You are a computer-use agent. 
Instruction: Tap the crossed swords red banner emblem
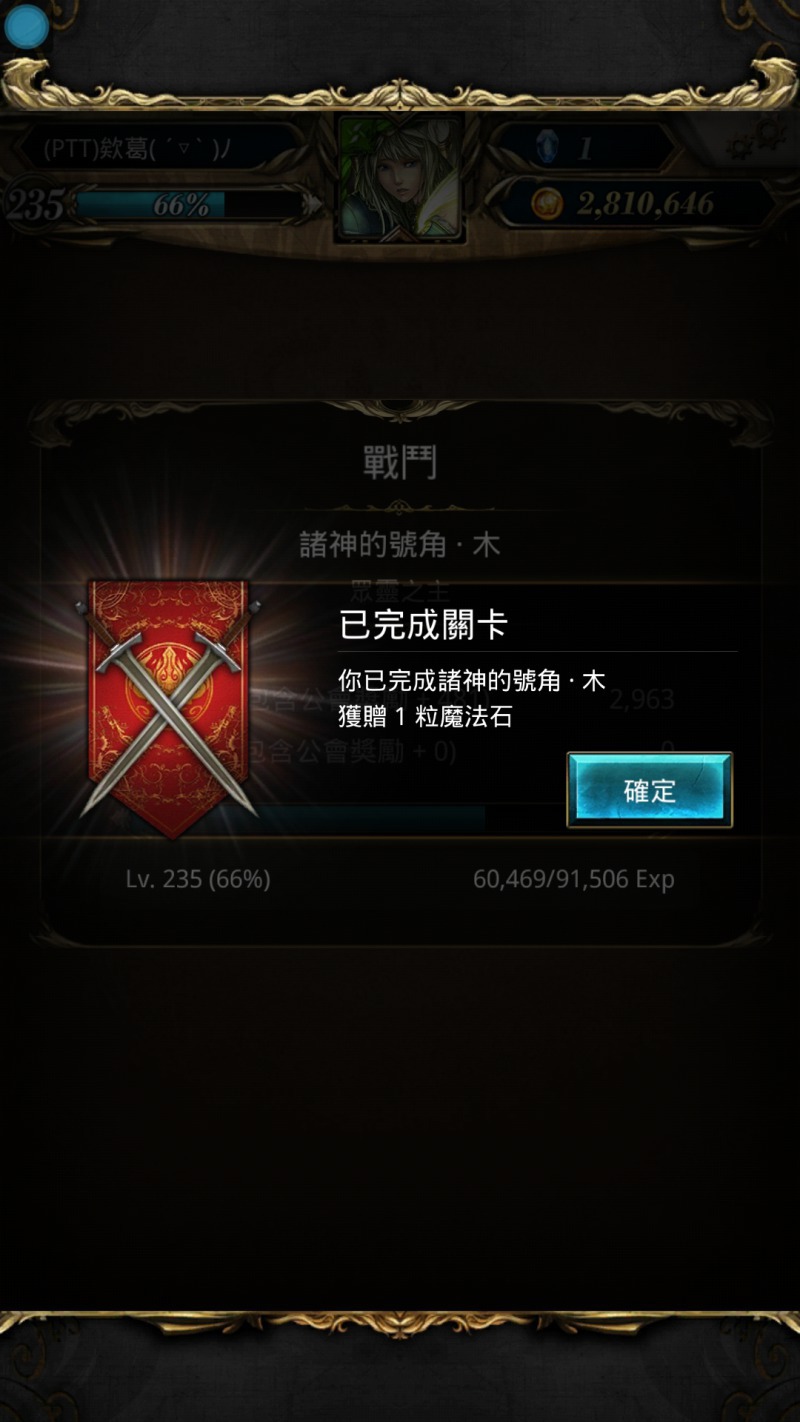coord(168,706)
